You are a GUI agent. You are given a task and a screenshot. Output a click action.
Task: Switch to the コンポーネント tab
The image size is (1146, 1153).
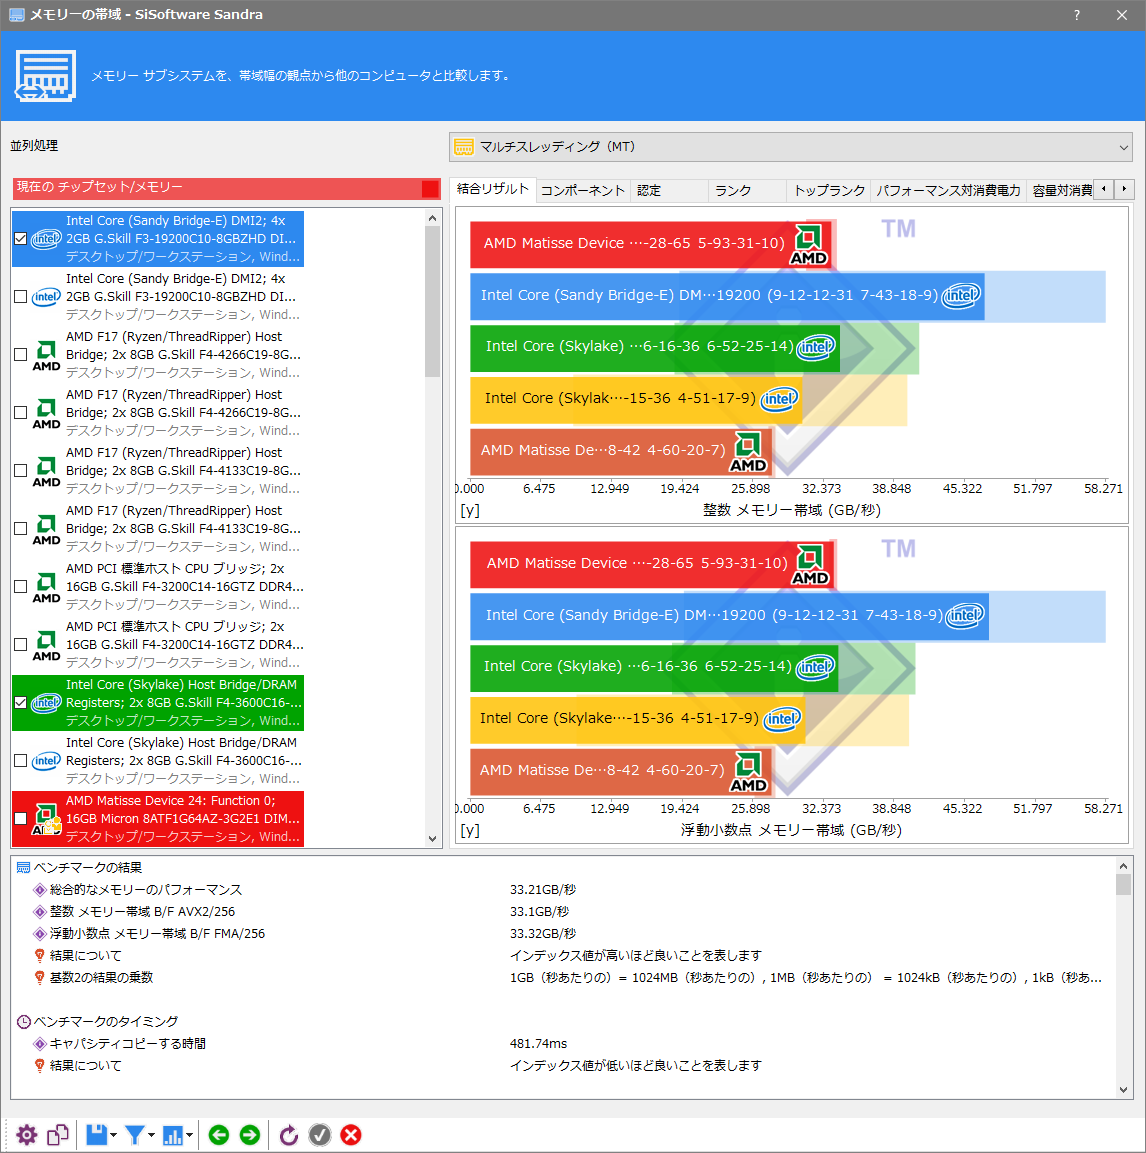[x=582, y=191]
